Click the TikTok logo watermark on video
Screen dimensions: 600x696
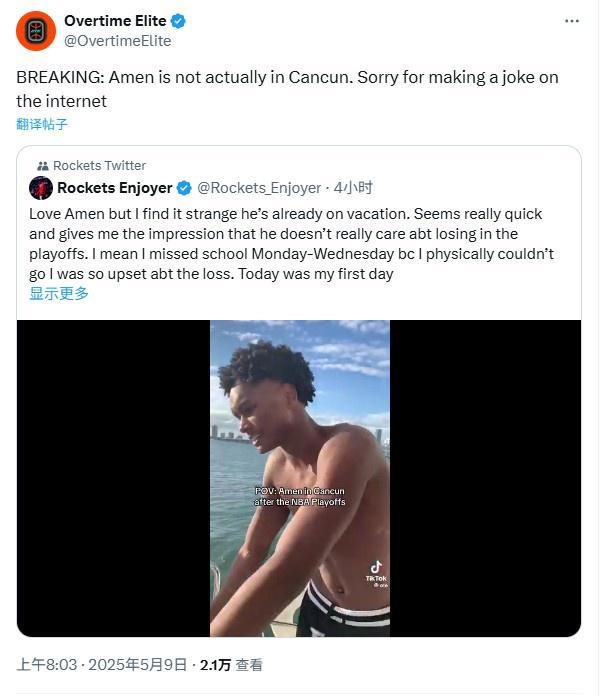pos(376,569)
